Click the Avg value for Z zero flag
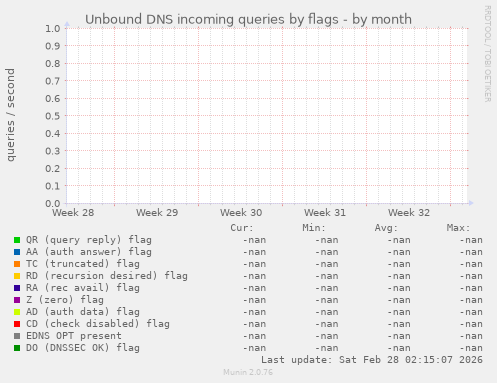Image resolution: width=497 pixels, height=383 pixels. point(399,300)
